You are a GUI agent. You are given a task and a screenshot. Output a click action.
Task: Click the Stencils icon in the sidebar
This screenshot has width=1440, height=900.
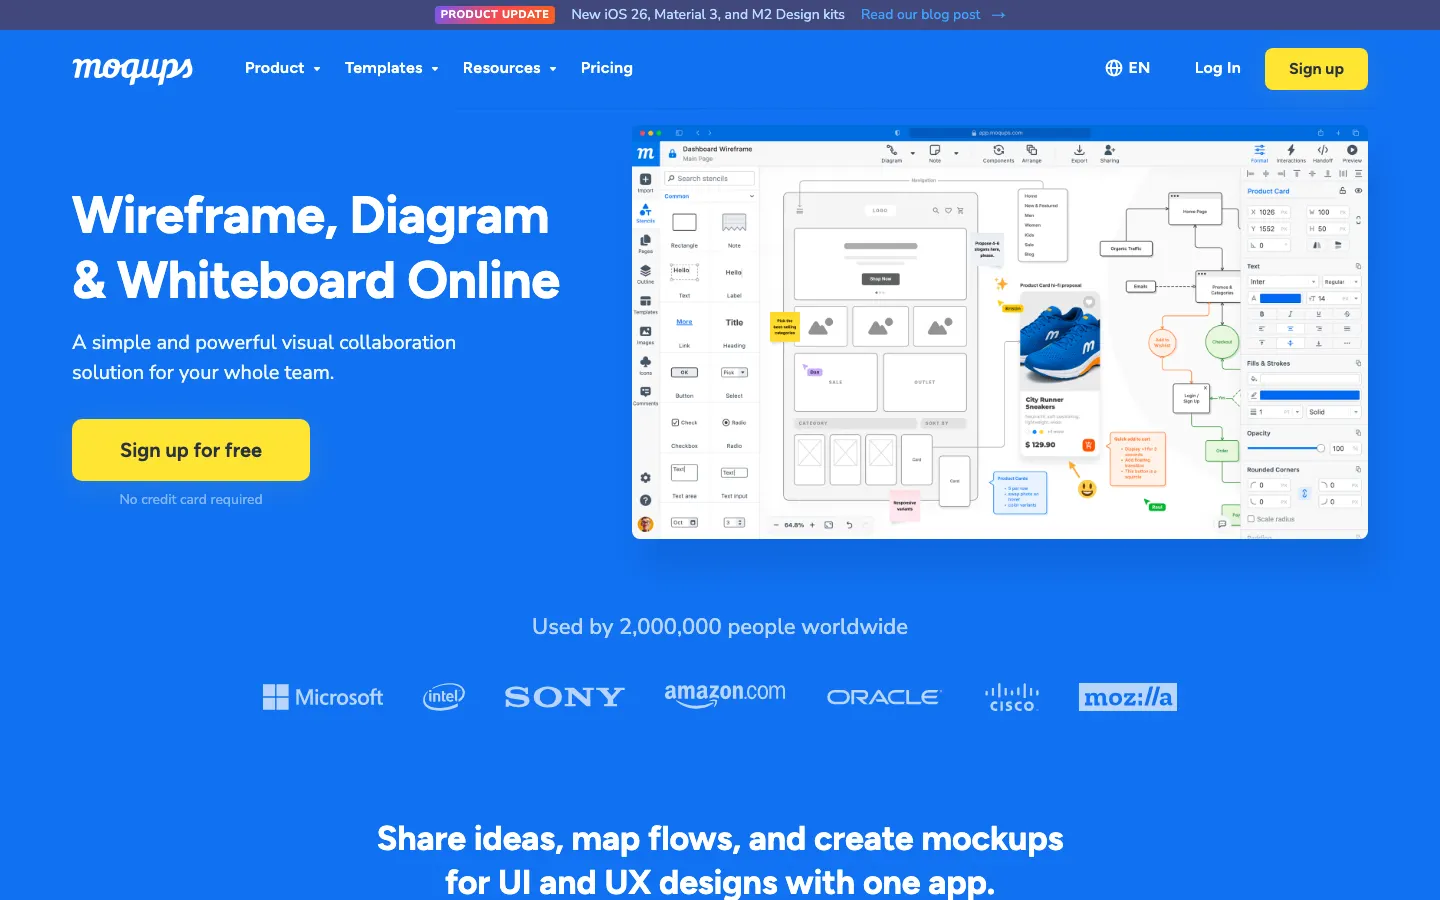645,211
